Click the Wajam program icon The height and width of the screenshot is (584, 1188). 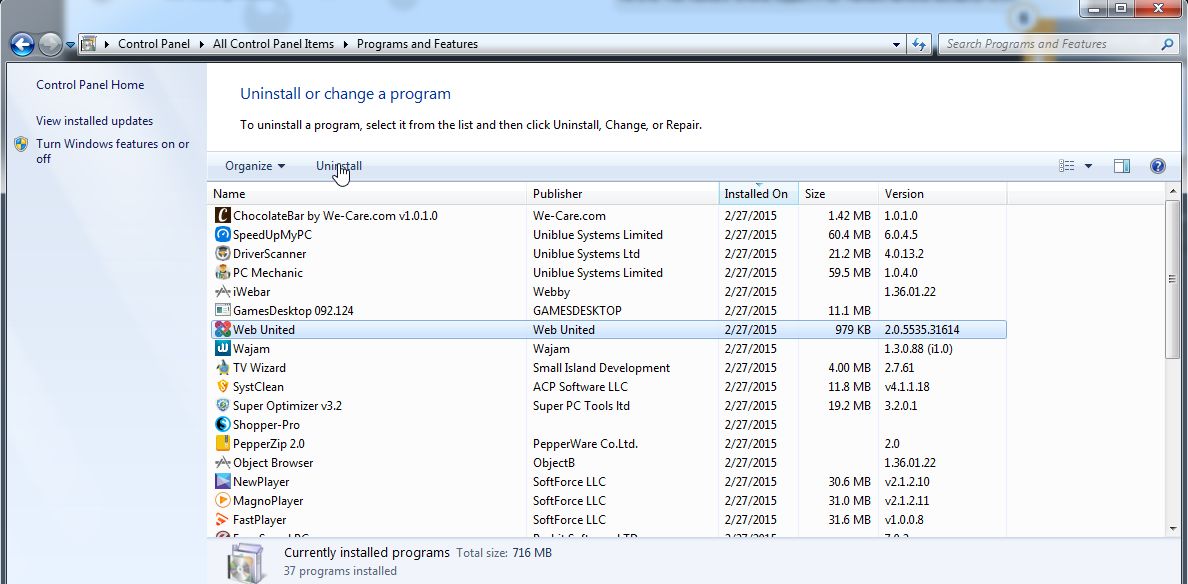tap(223, 349)
